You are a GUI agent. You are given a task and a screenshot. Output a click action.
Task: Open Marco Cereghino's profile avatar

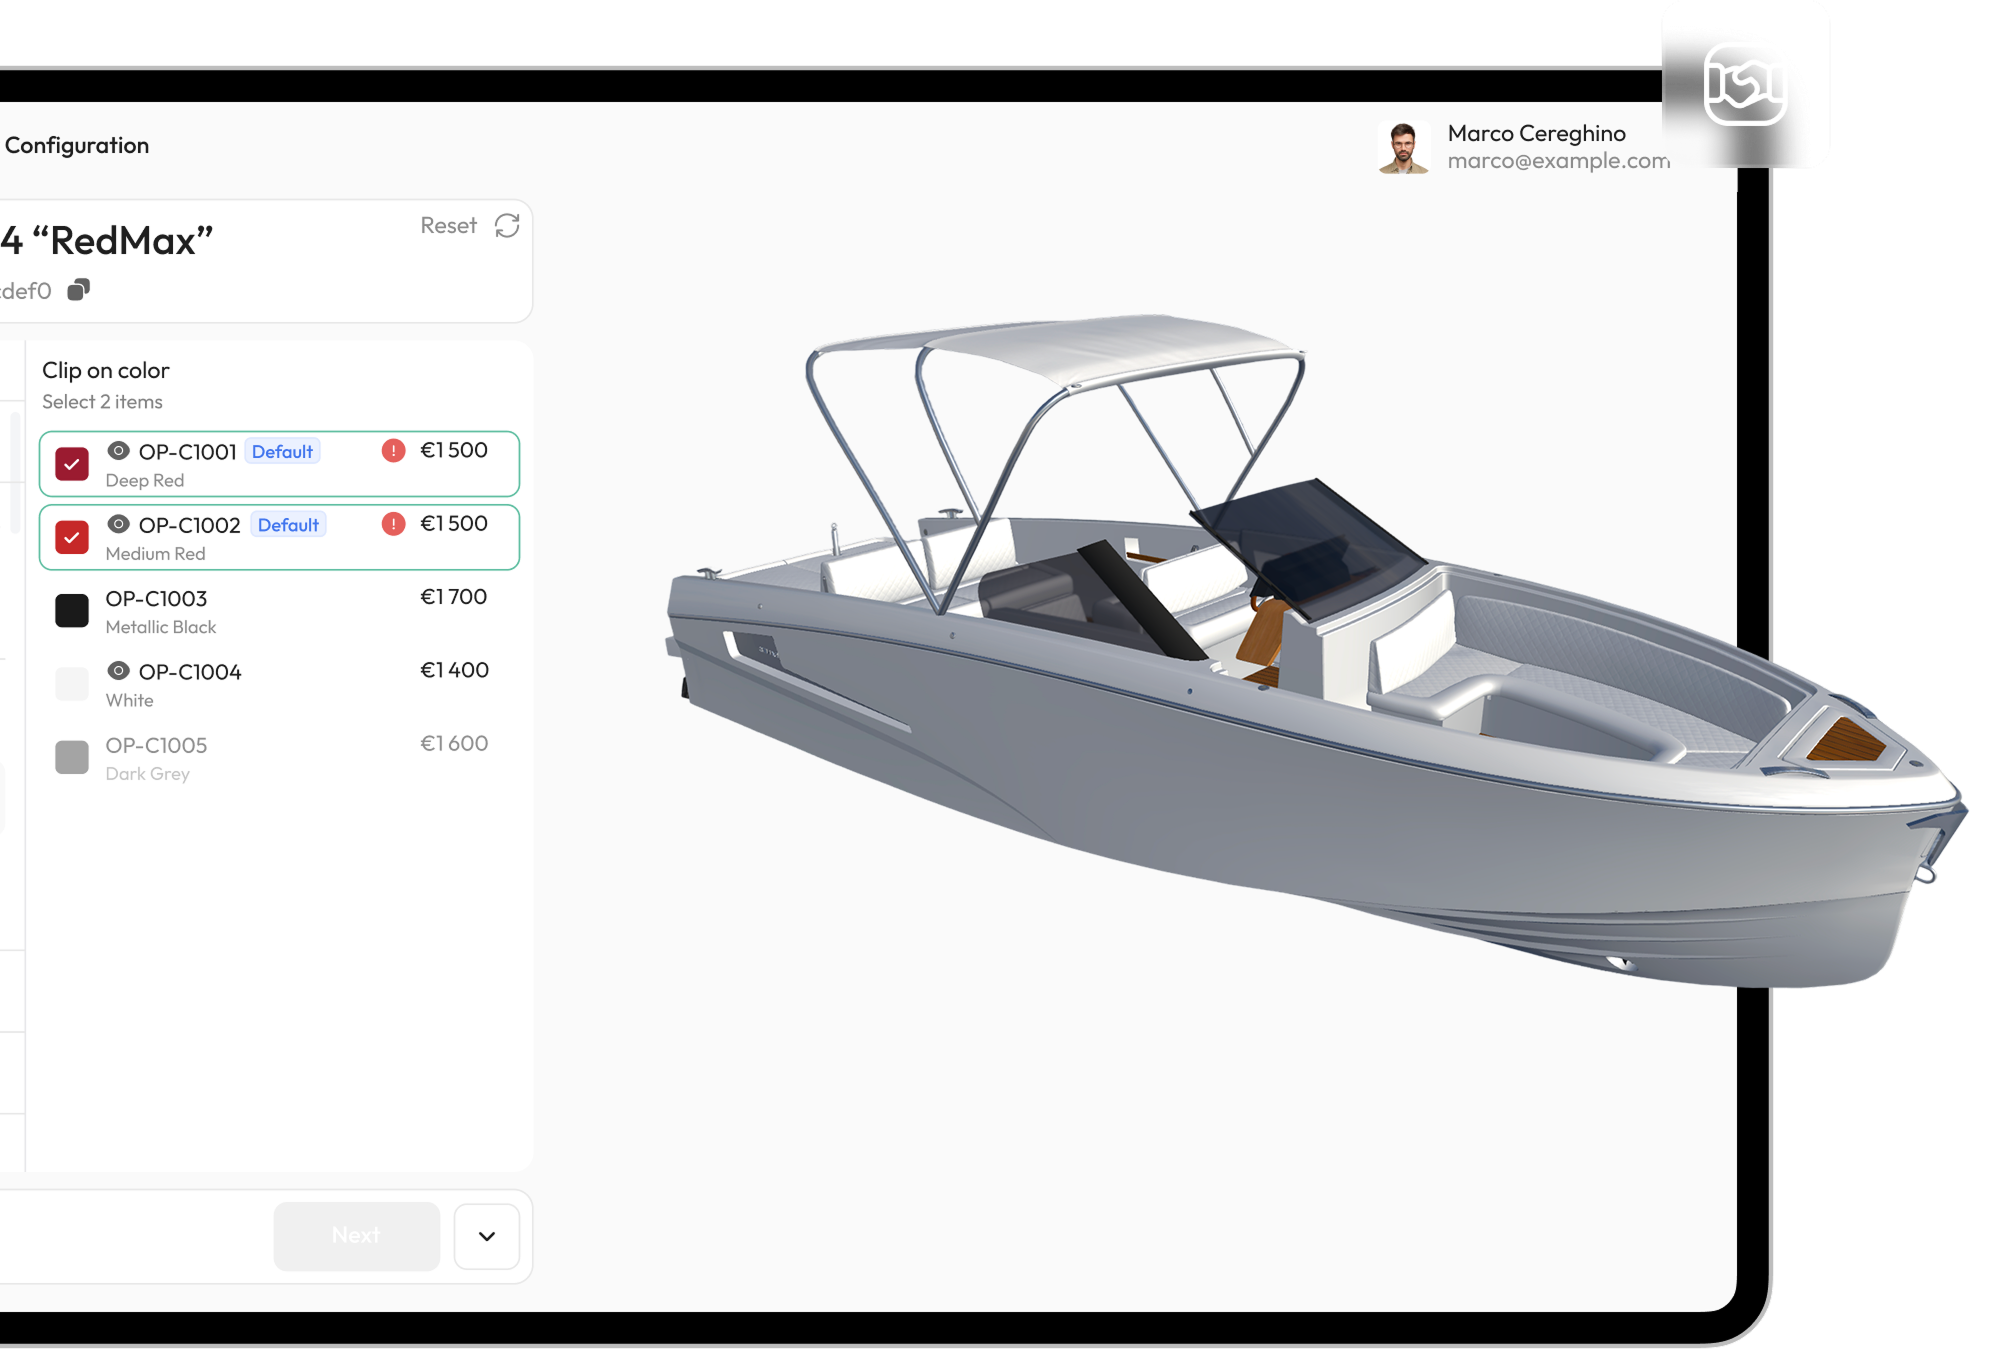[x=1403, y=147]
